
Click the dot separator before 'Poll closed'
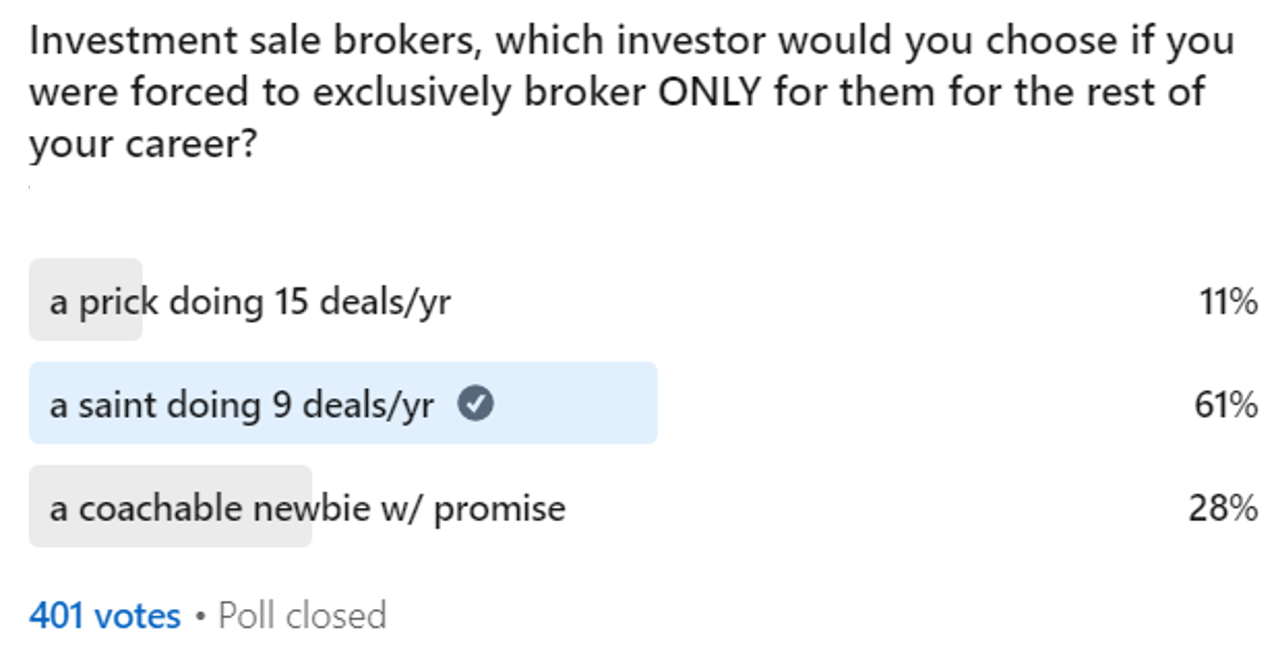[200, 616]
